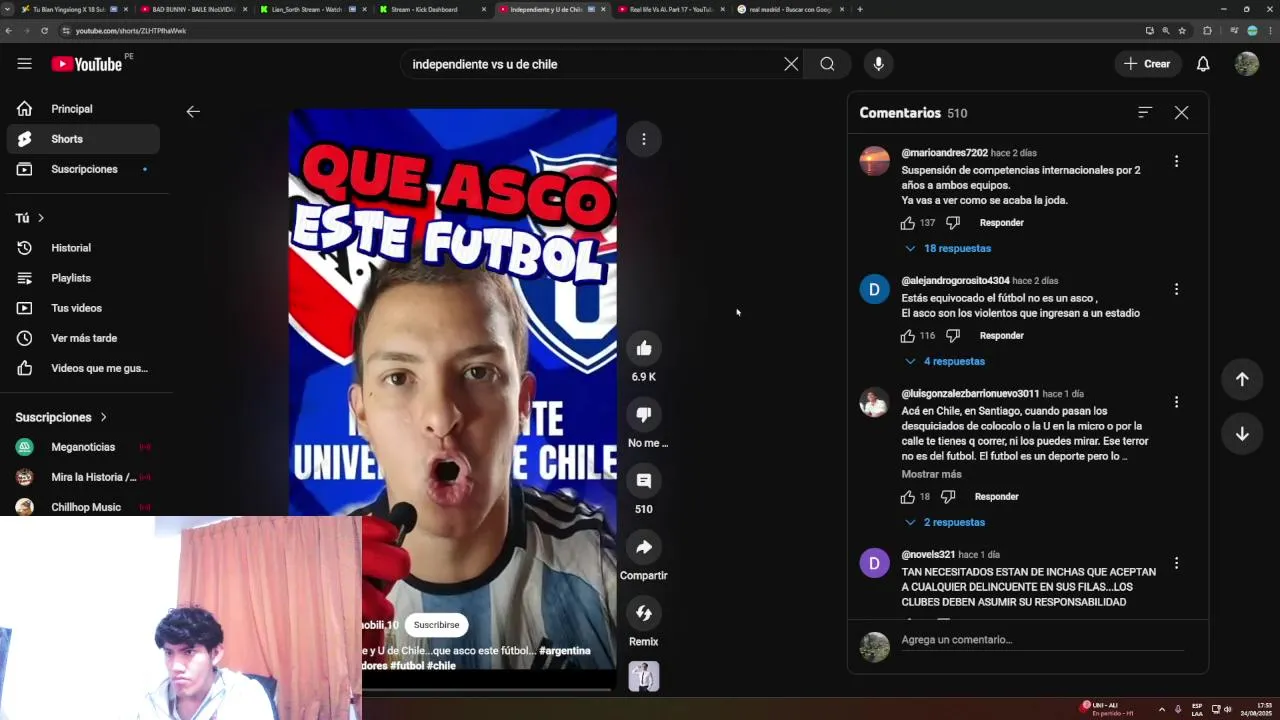
Task: Expand 4 respuestas replies
Action: pyautogui.click(x=944, y=361)
